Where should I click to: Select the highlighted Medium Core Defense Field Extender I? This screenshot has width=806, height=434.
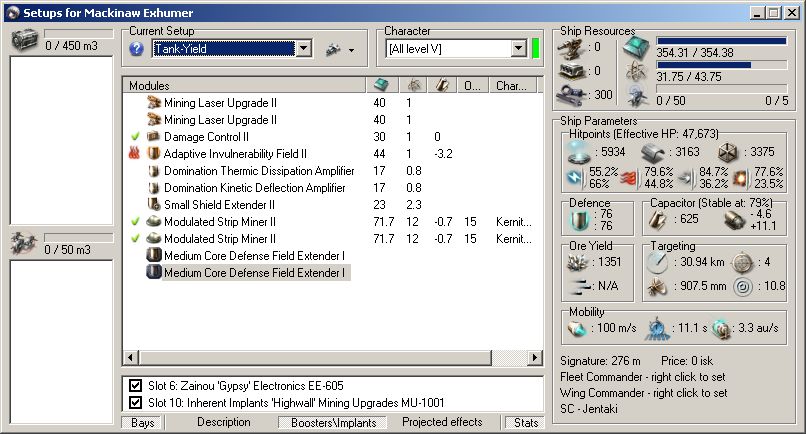pos(333,273)
